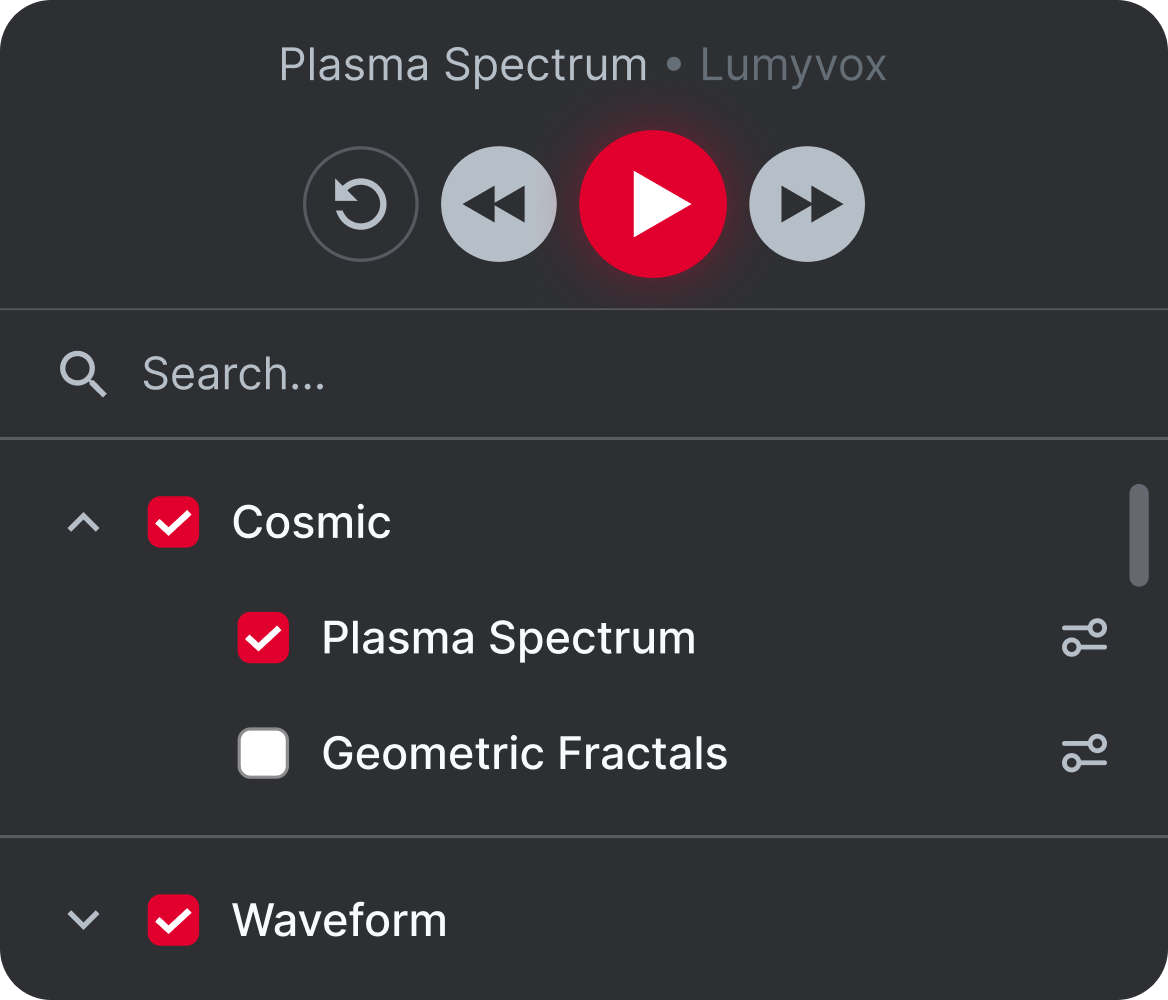Open Plasma Spectrum settings sliders icon
The image size is (1168, 1000).
click(1084, 637)
